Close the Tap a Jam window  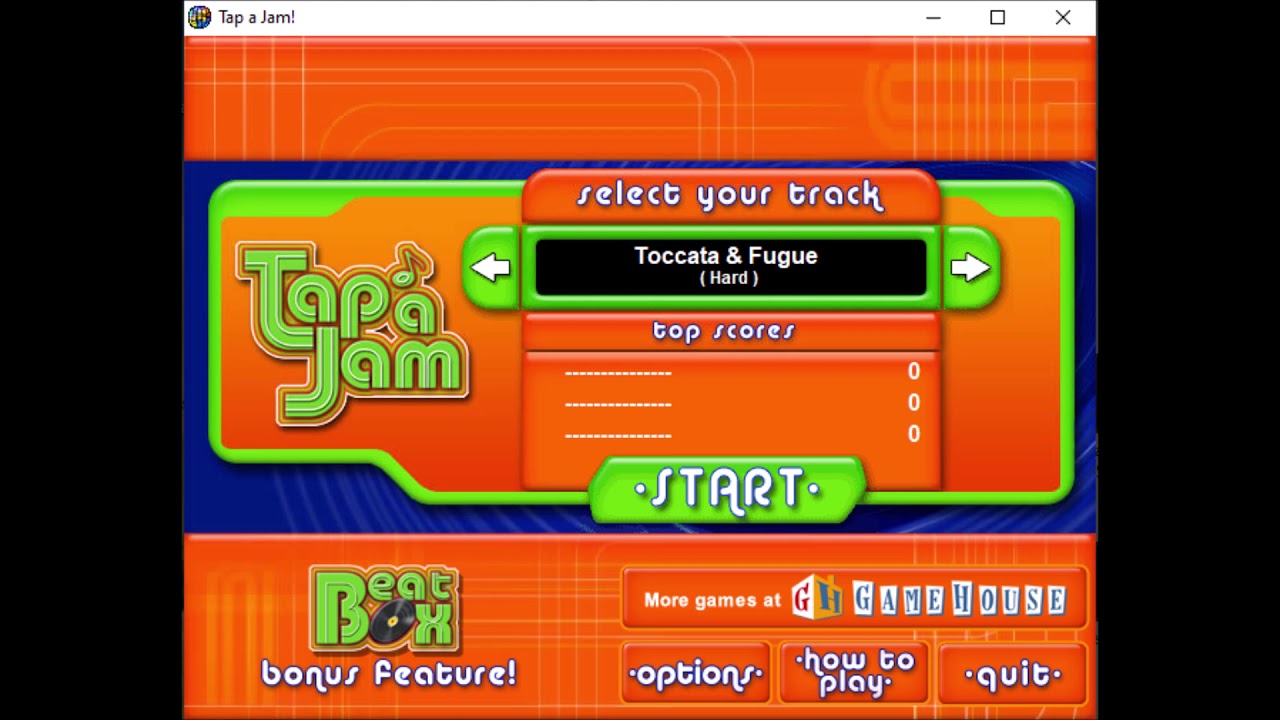click(x=1063, y=17)
